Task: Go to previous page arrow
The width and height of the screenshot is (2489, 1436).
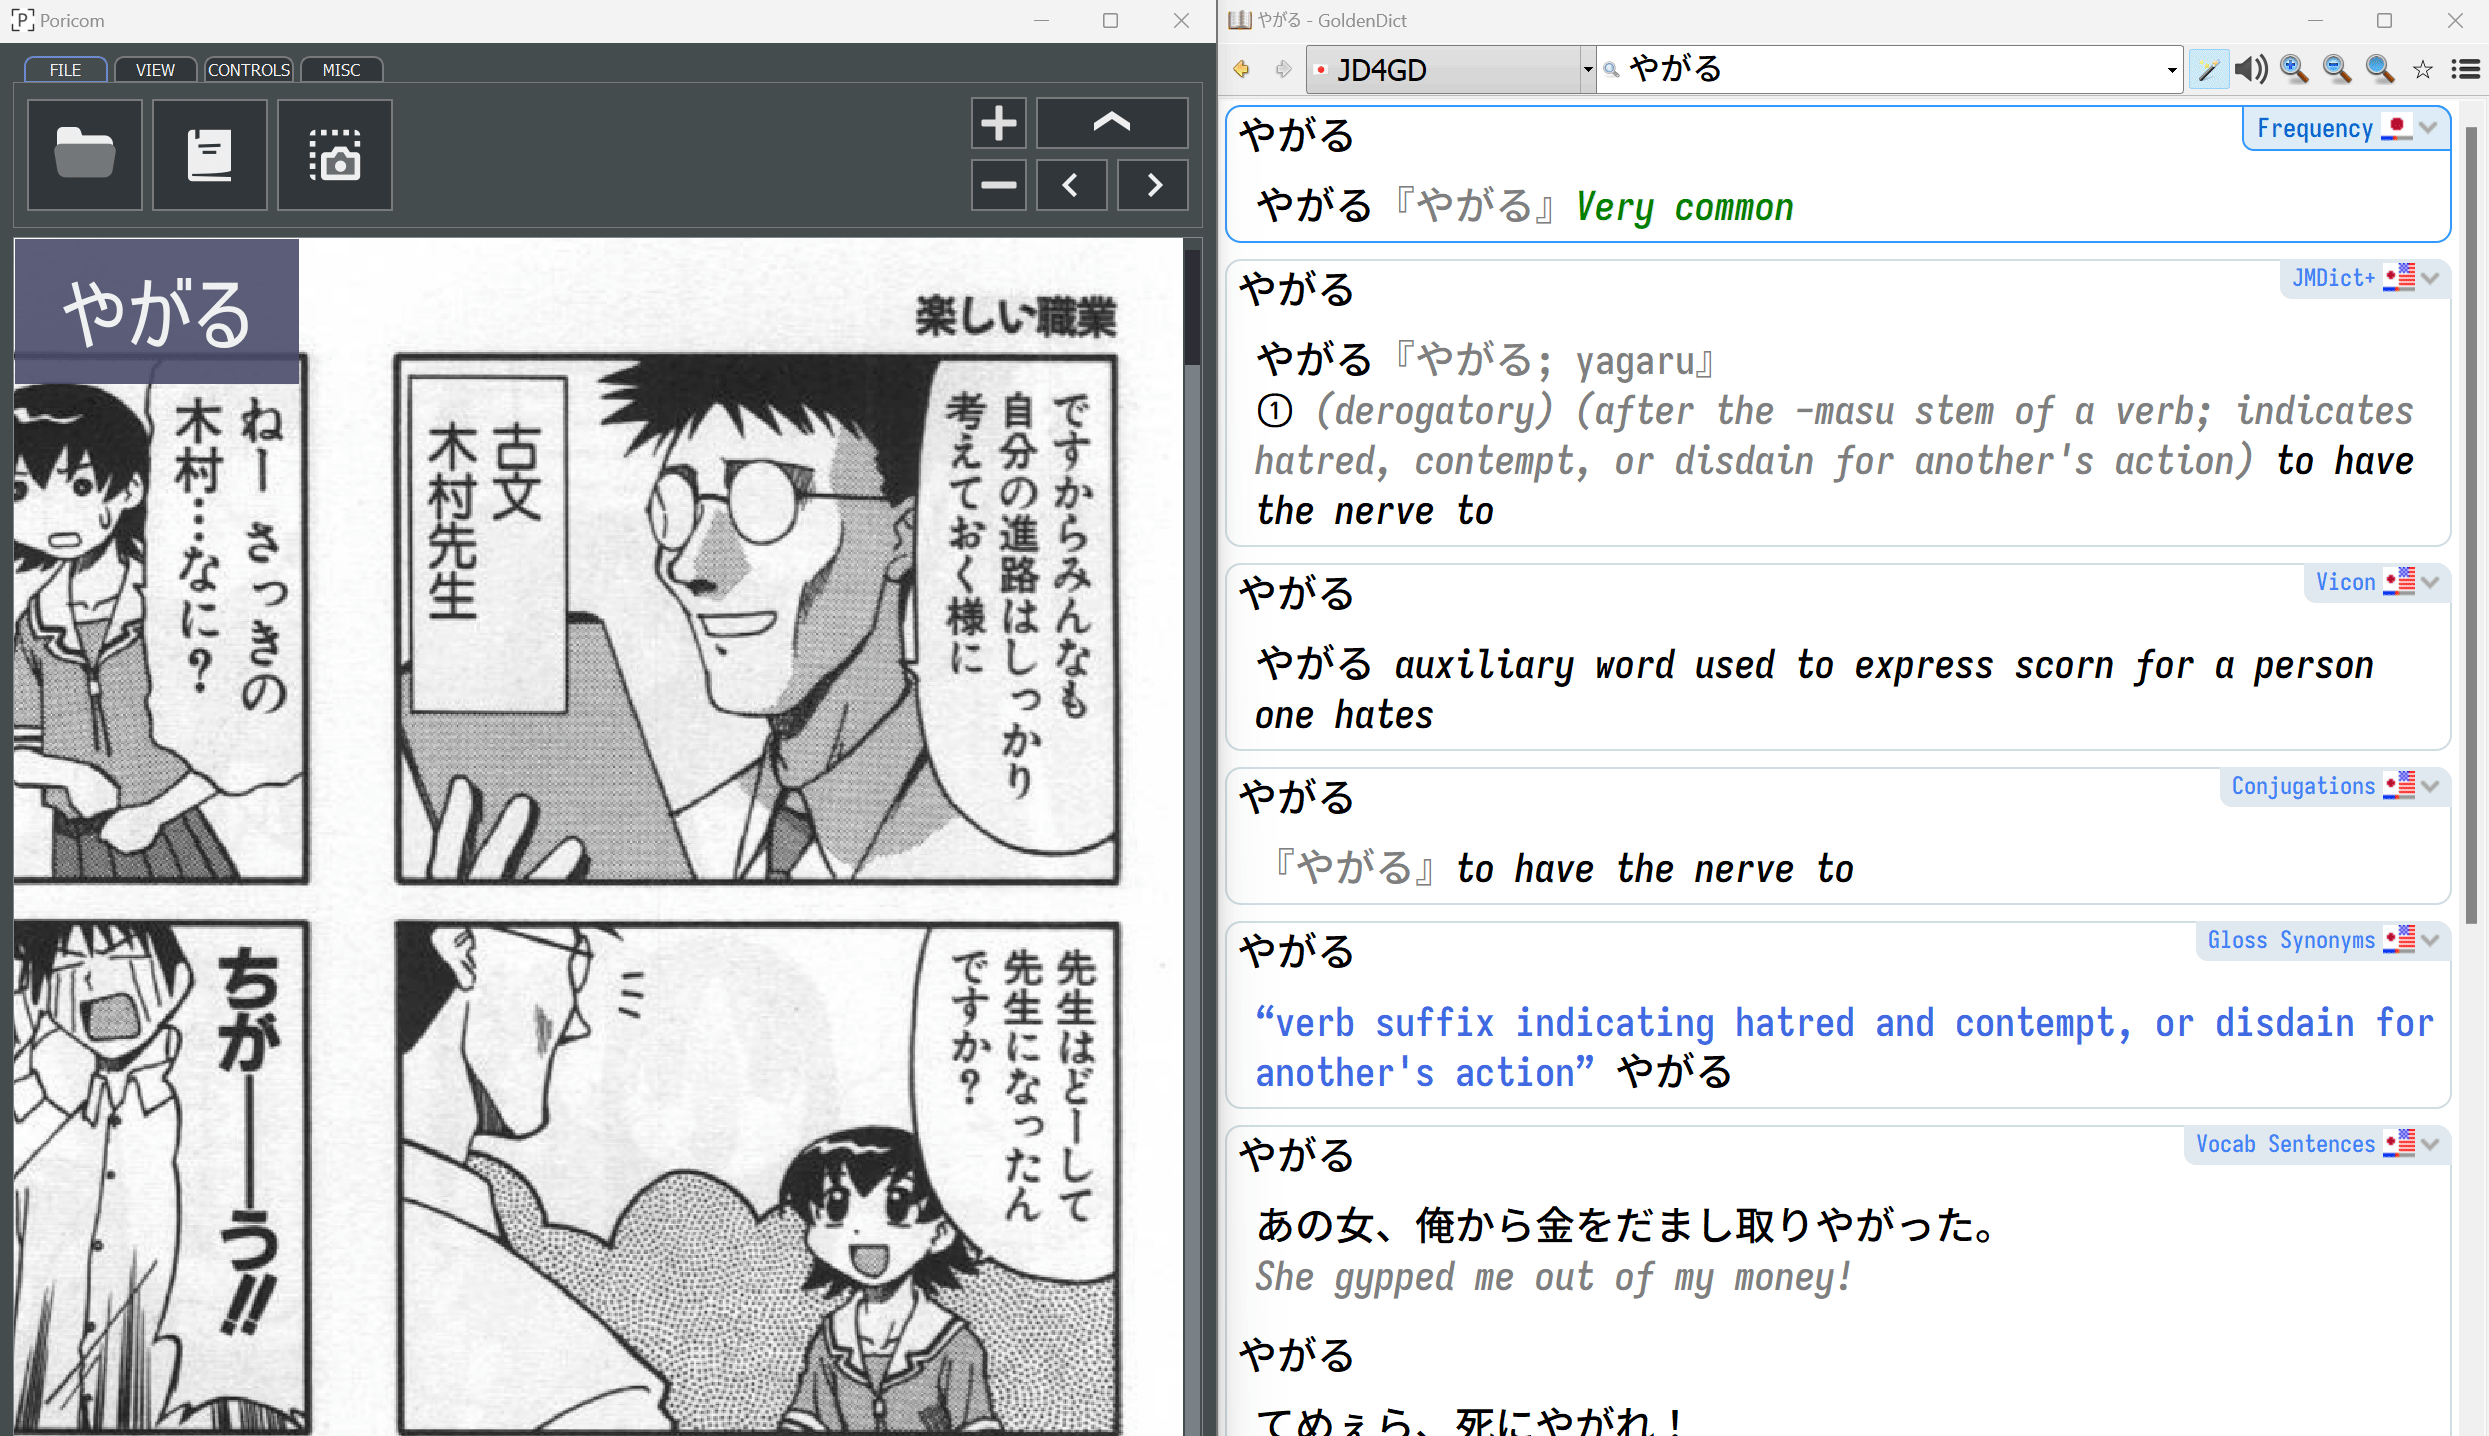Action: point(1071,185)
